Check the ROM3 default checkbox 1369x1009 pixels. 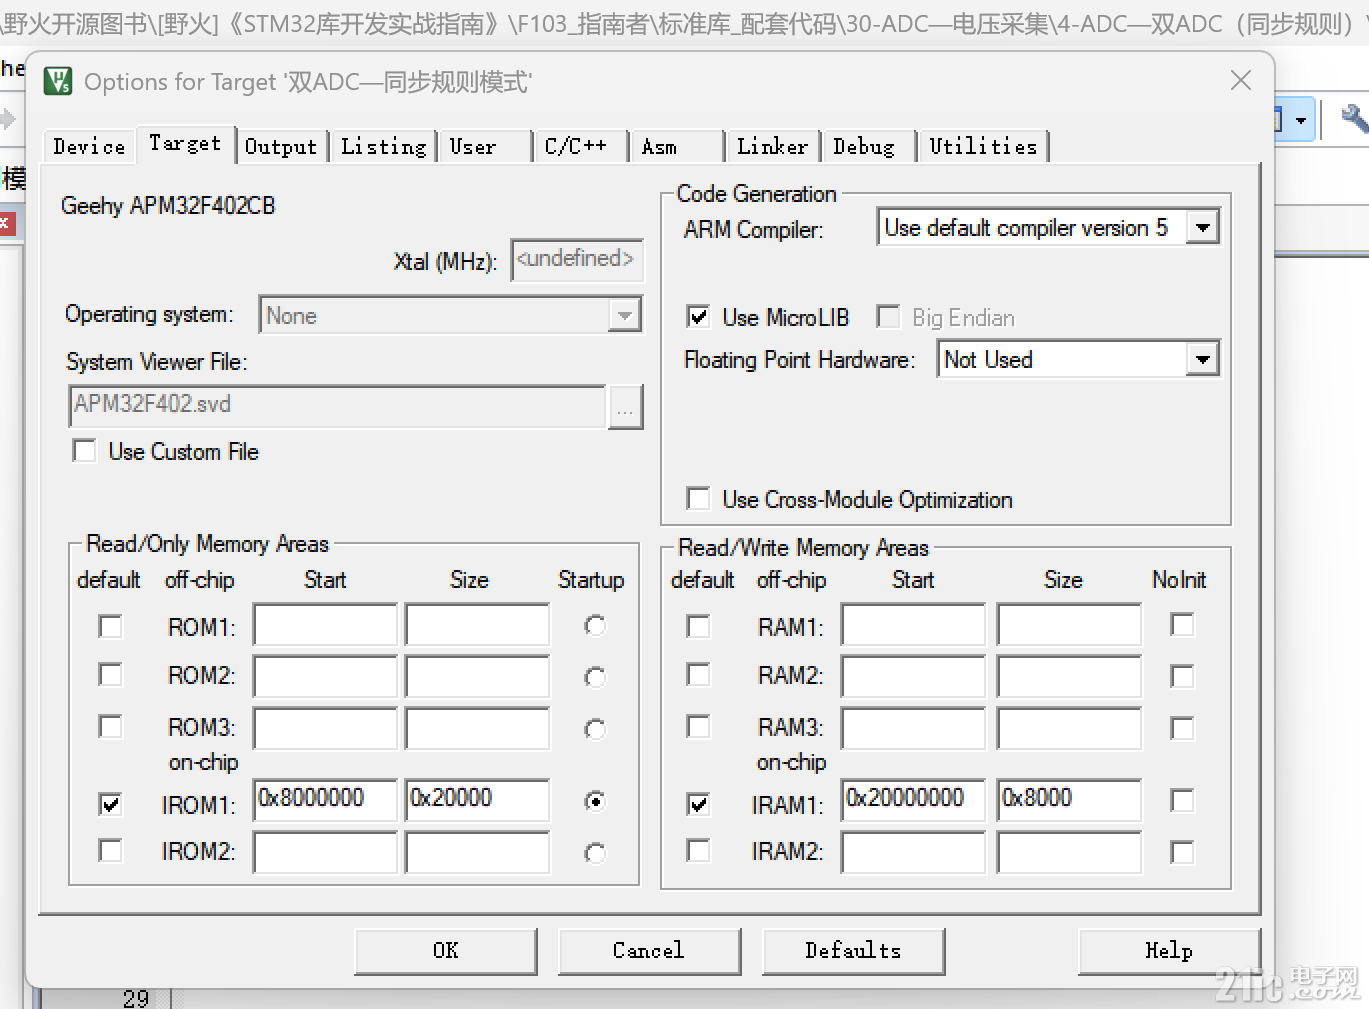click(110, 726)
